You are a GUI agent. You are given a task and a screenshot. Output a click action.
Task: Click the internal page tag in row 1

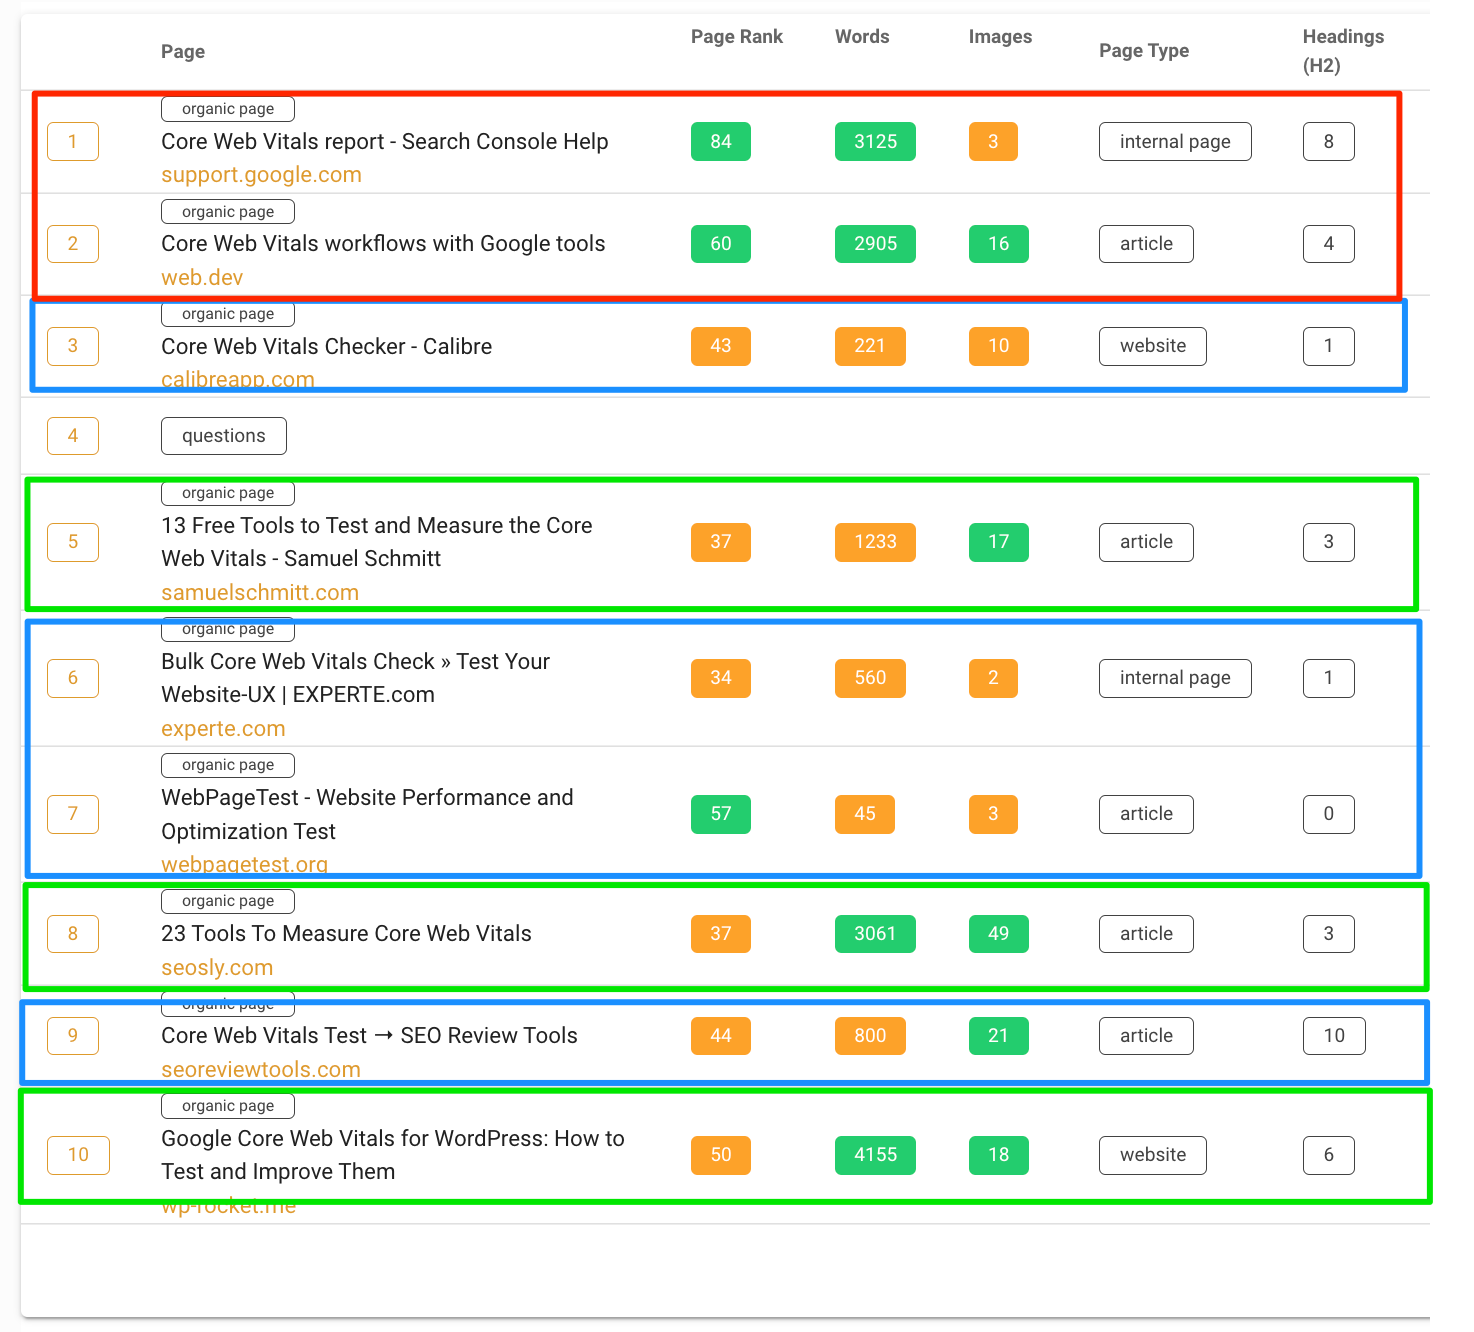point(1175,142)
